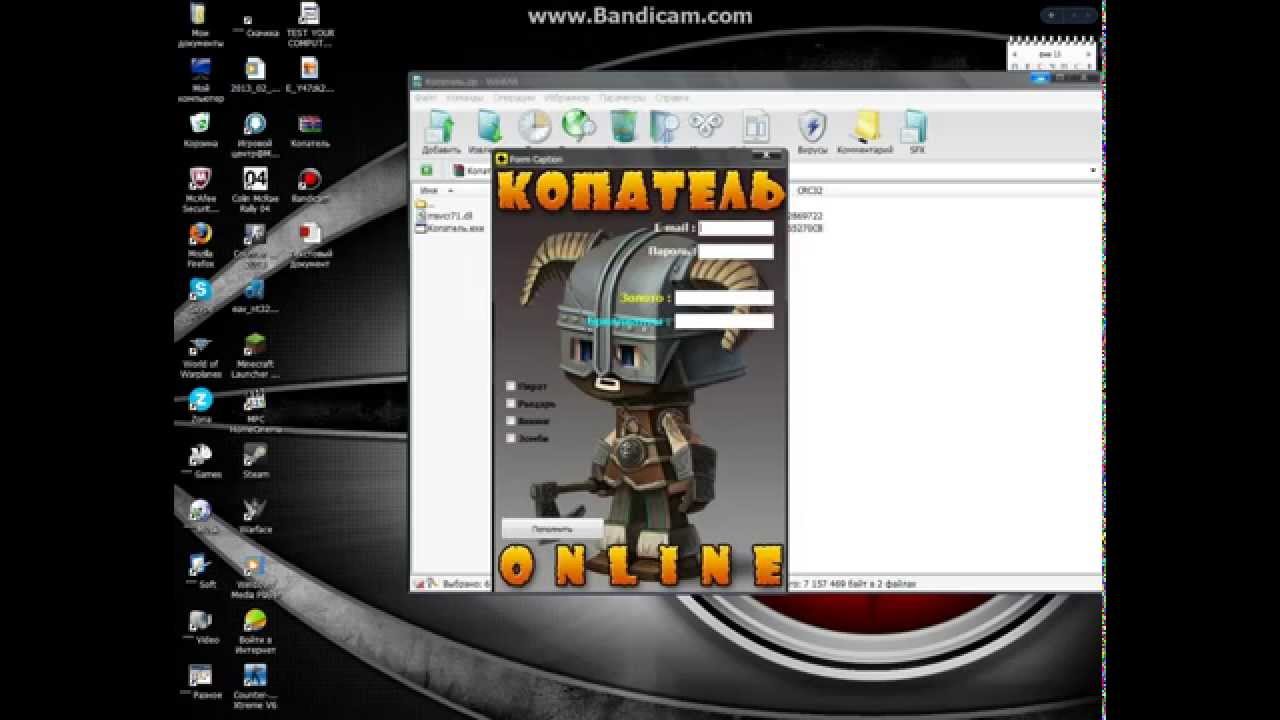Click the calendar gadget on the desktop
The width and height of the screenshot is (1280, 720).
[1052, 53]
